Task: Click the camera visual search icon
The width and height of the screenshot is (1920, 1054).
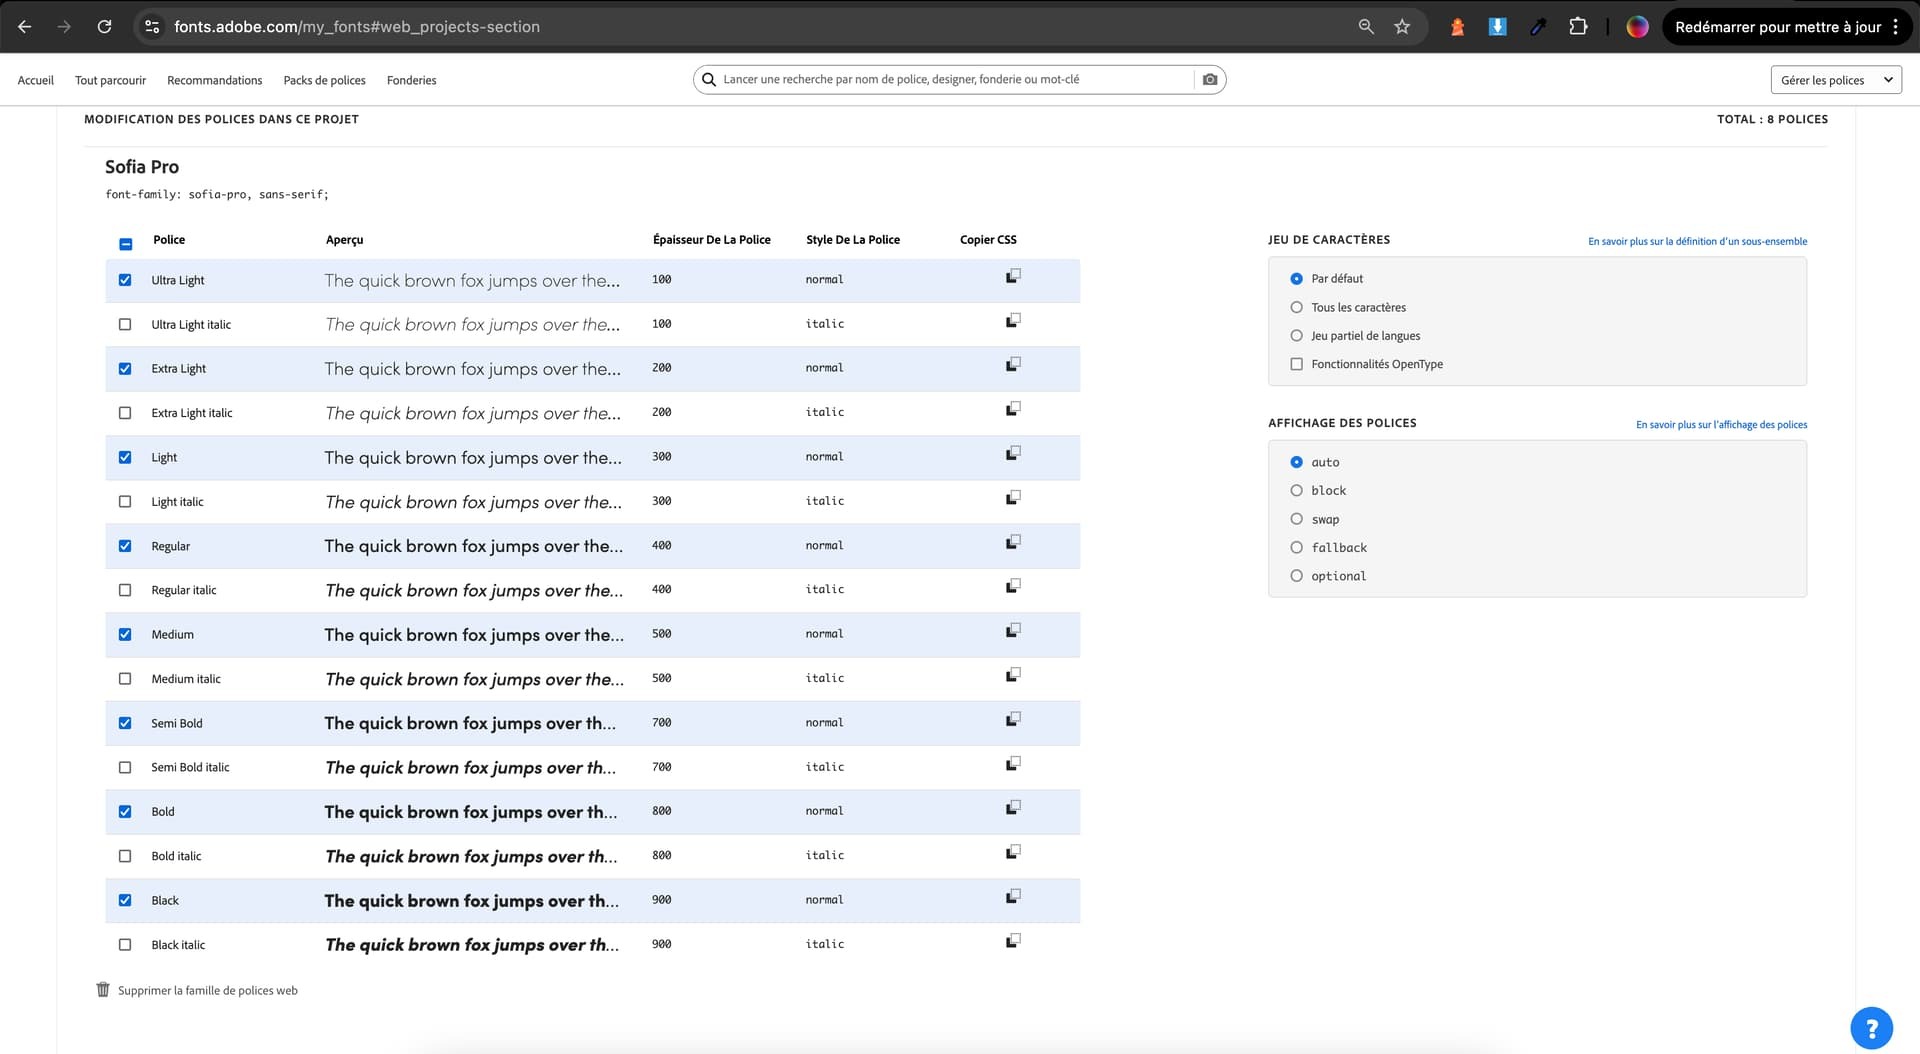Action: click(1210, 79)
